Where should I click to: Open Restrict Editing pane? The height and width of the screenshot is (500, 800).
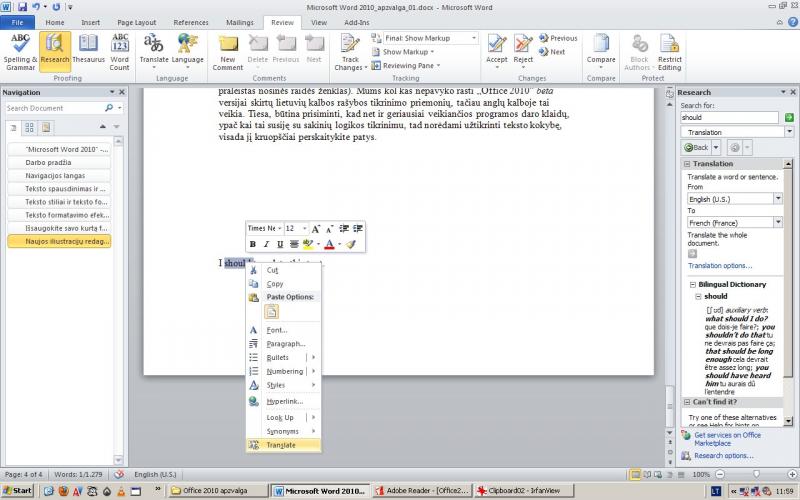669,52
